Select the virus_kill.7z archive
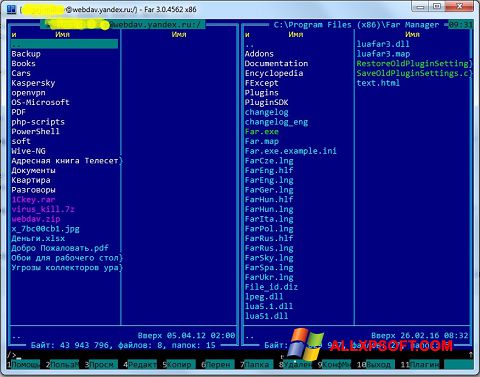The height and width of the screenshot is (377, 480). [43, 209]
